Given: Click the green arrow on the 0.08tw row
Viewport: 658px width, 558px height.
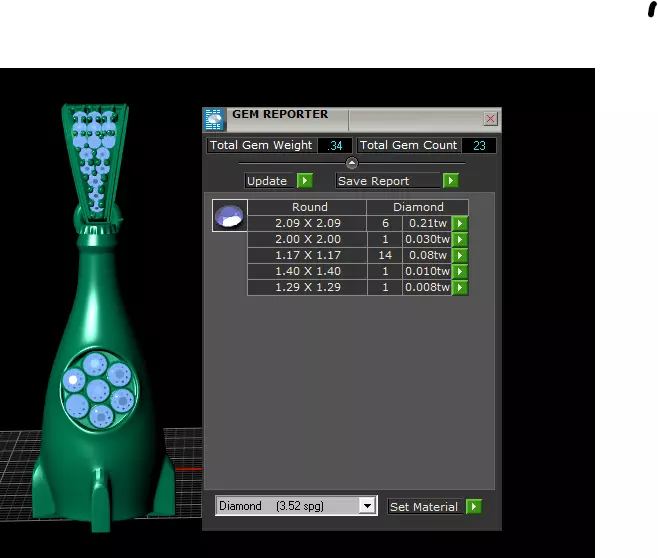Looking at the screenshot, I should coord(460,255).
